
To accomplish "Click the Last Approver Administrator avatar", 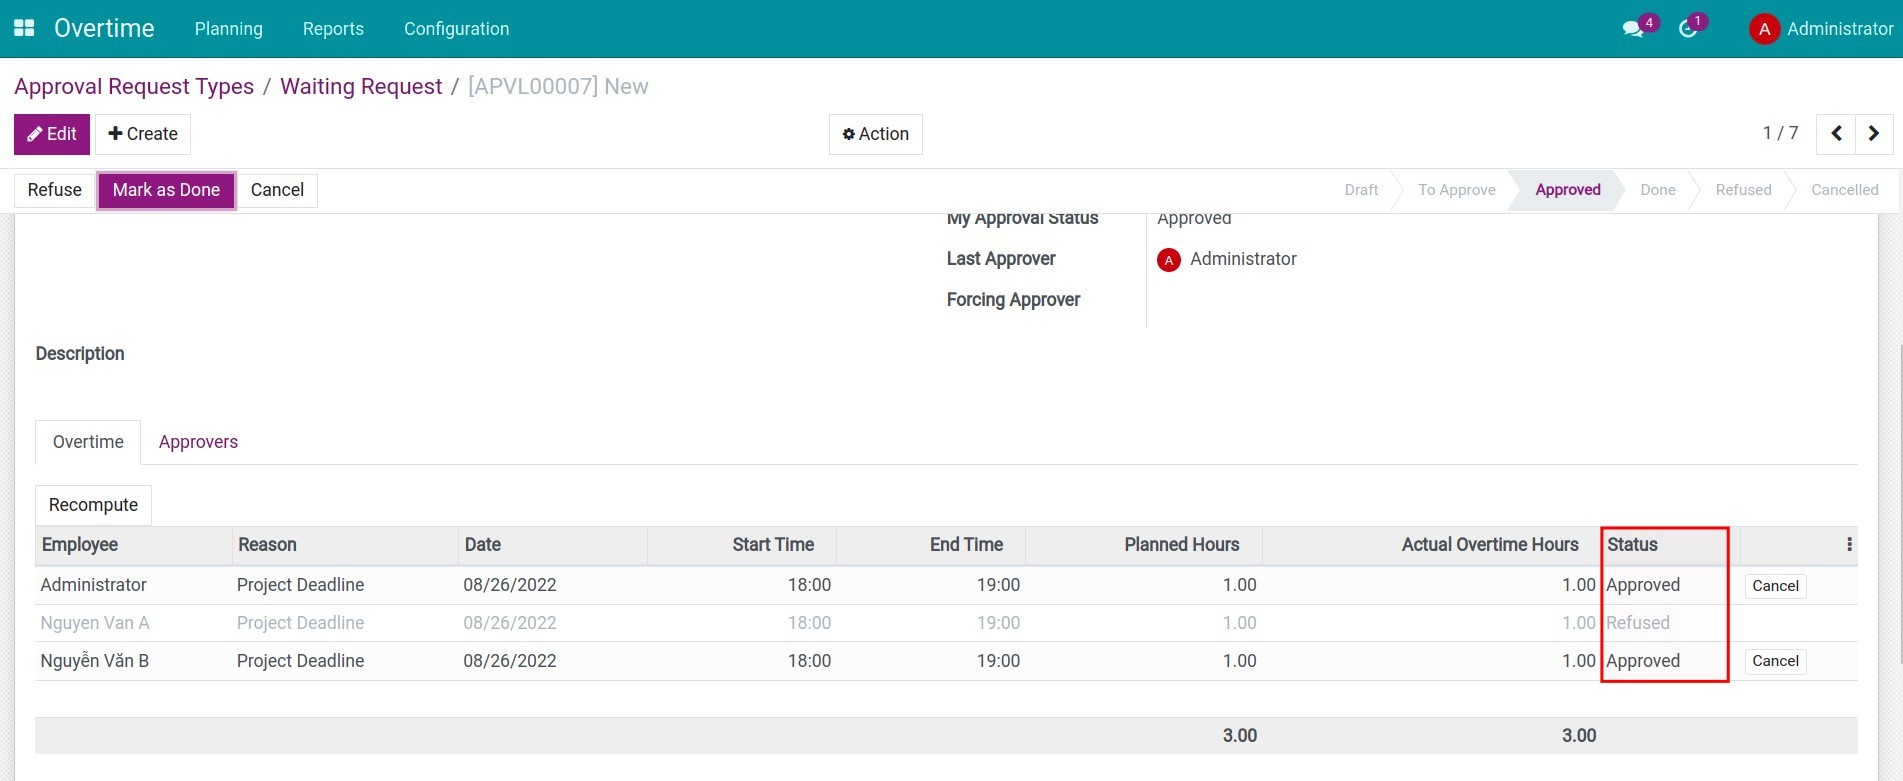I will coord(1168,260).
